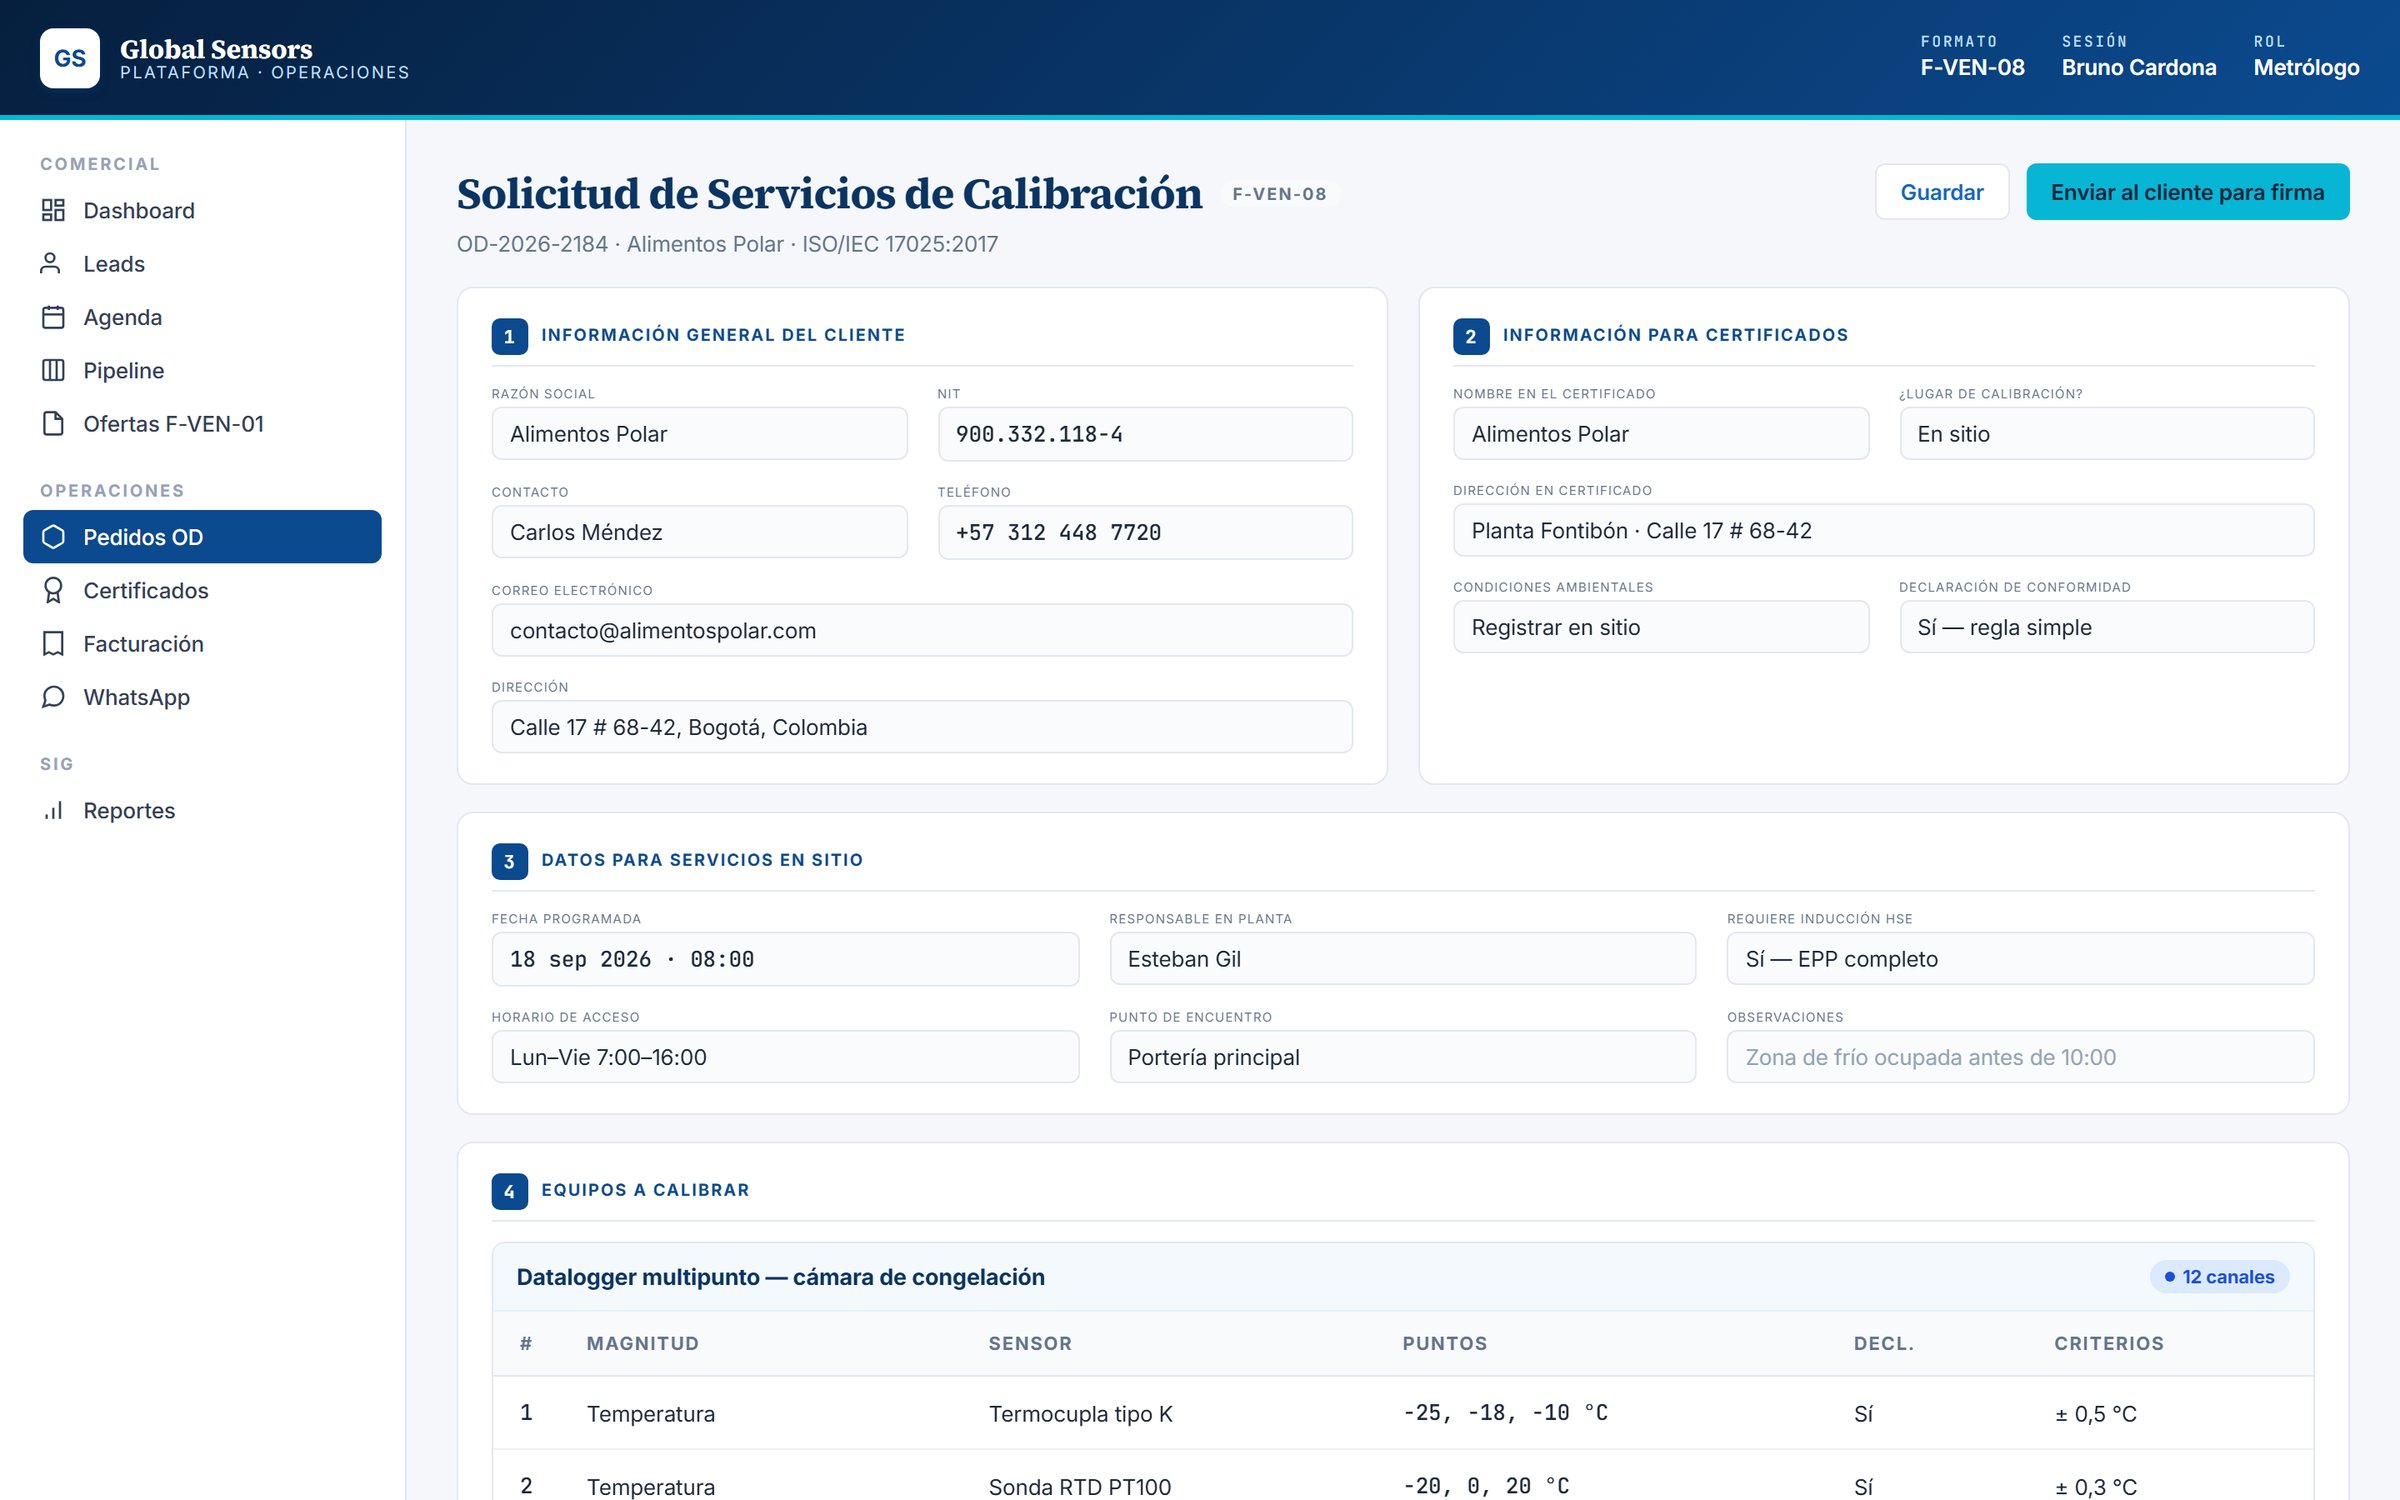Open Condiciones ambientales selector

point(1660,627)
